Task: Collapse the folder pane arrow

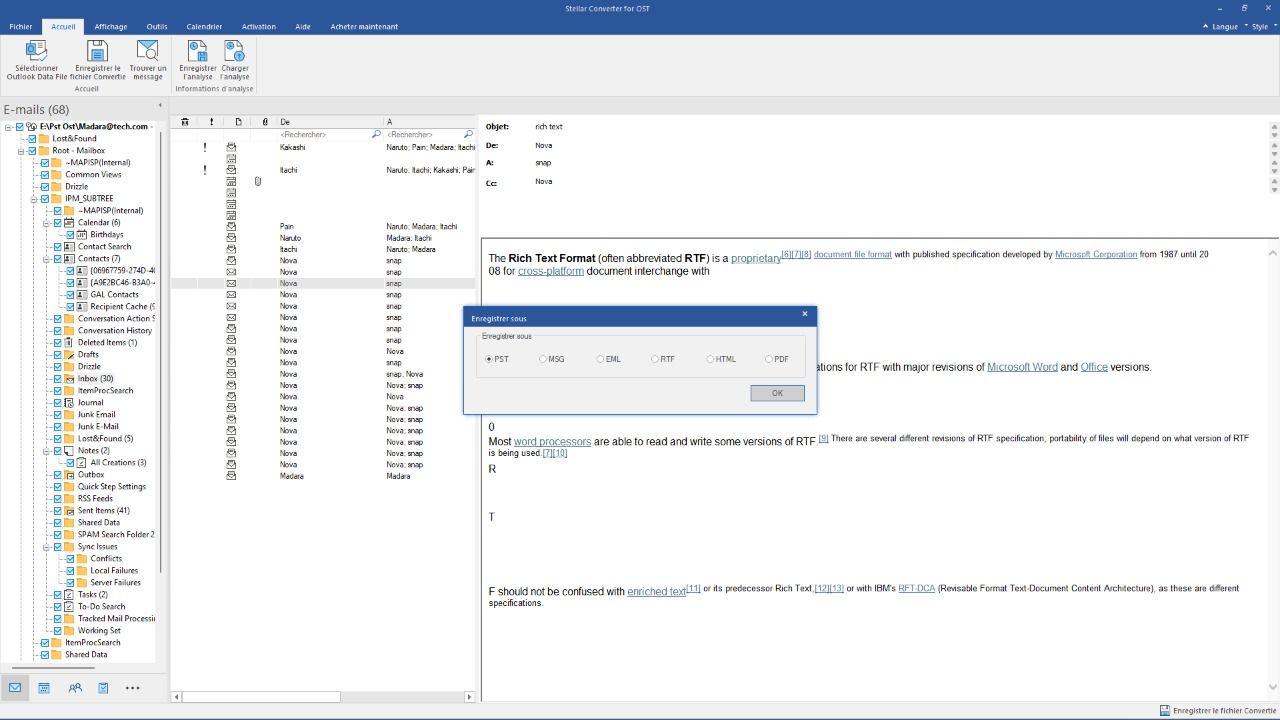Action: tap(160, 106)
